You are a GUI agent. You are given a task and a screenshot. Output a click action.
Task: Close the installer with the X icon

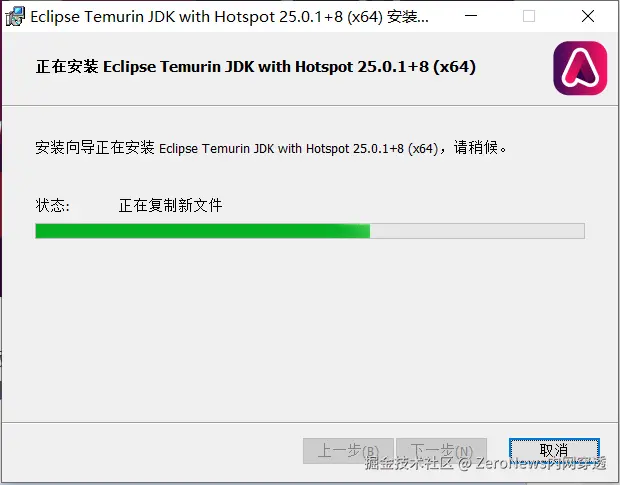[588, 16]
